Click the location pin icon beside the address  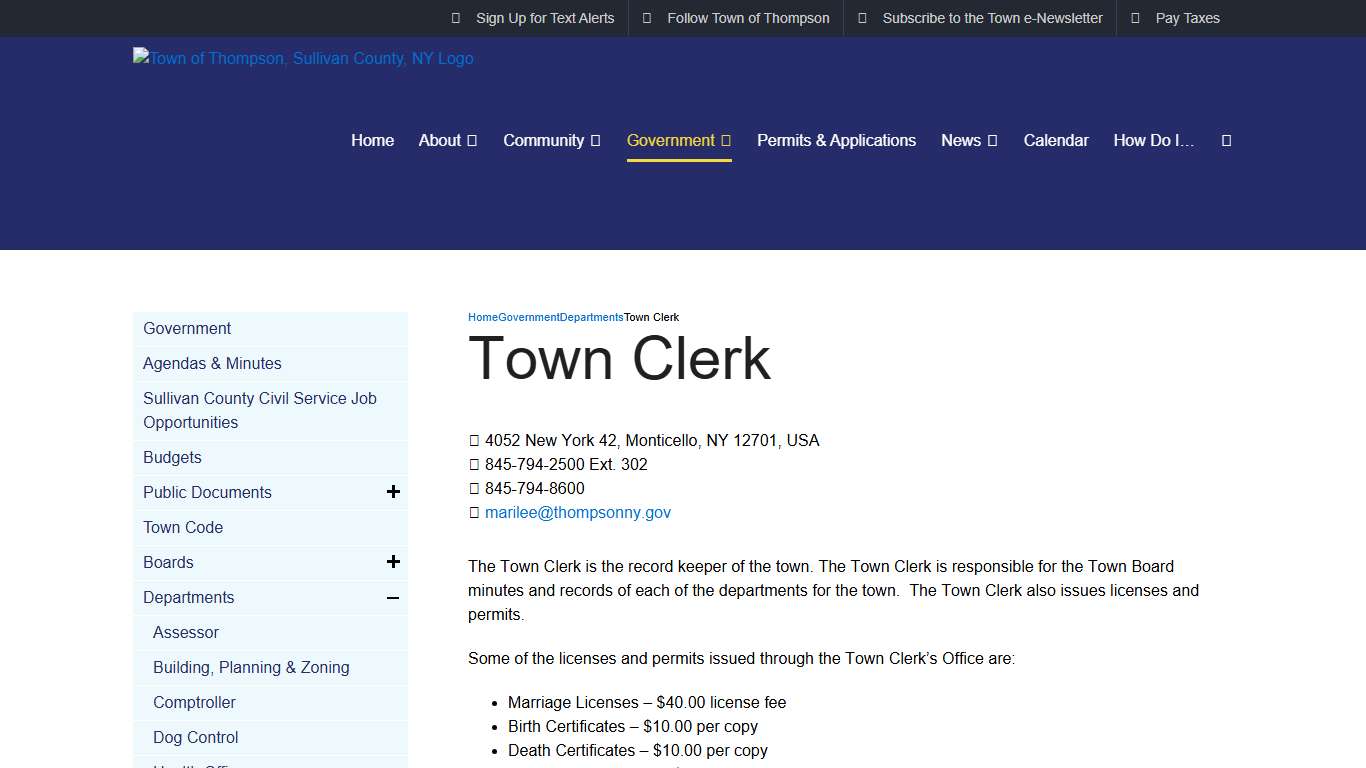point(473,440)
